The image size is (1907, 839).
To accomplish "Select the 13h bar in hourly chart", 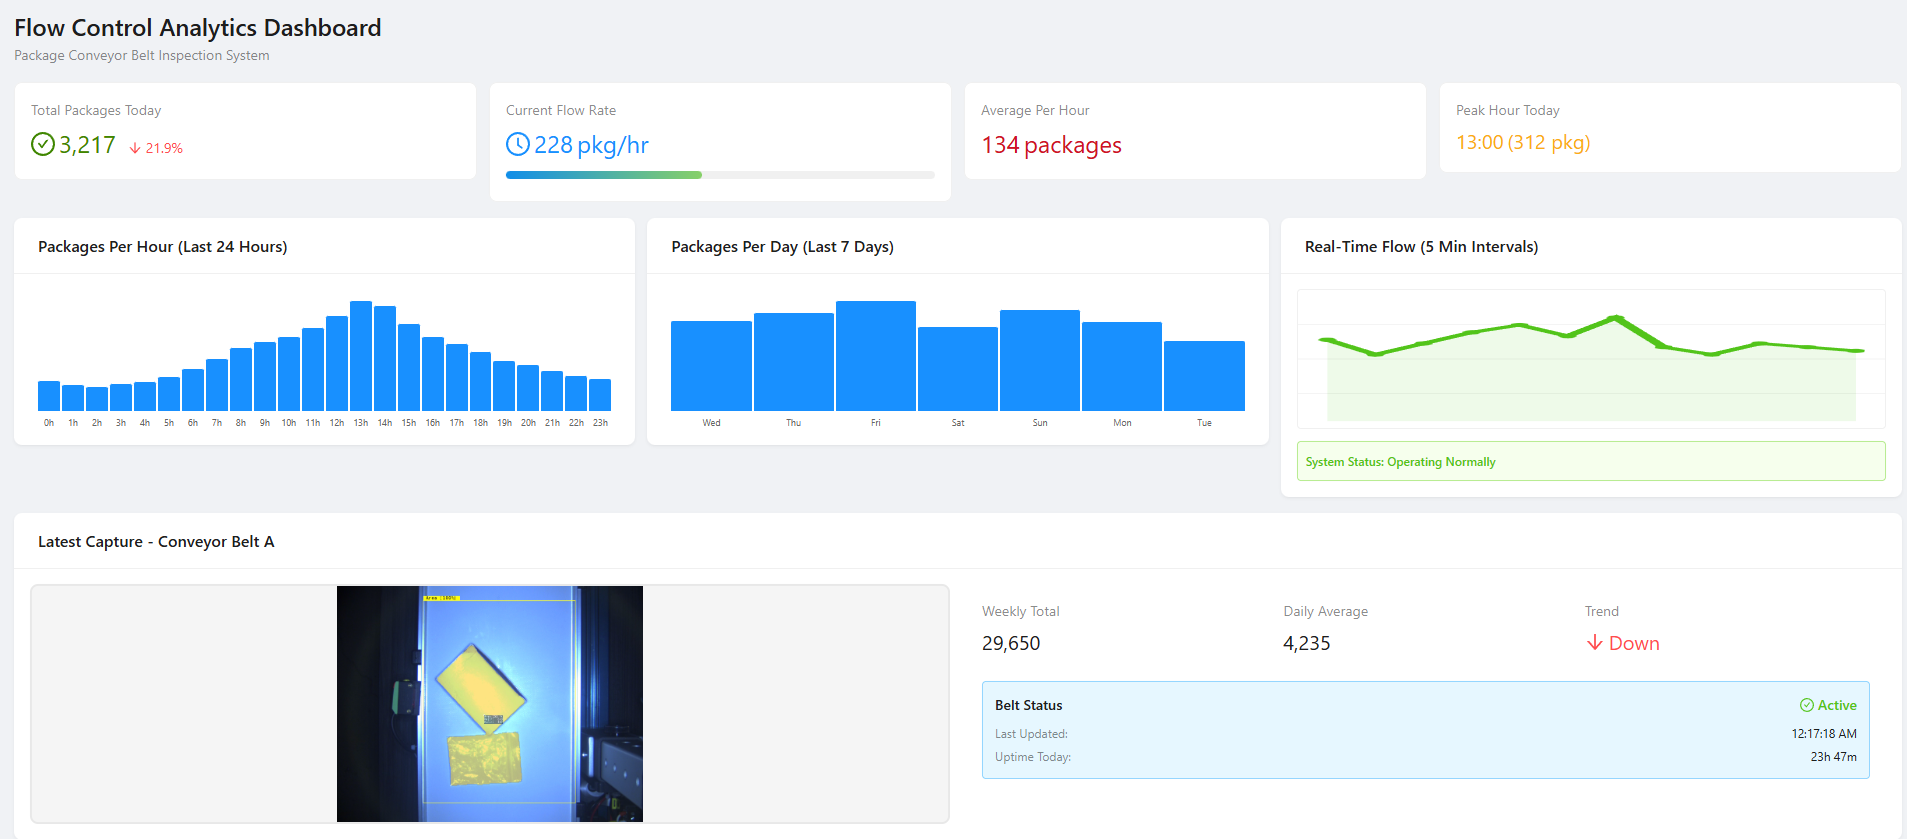I will [x=361, y=356].
